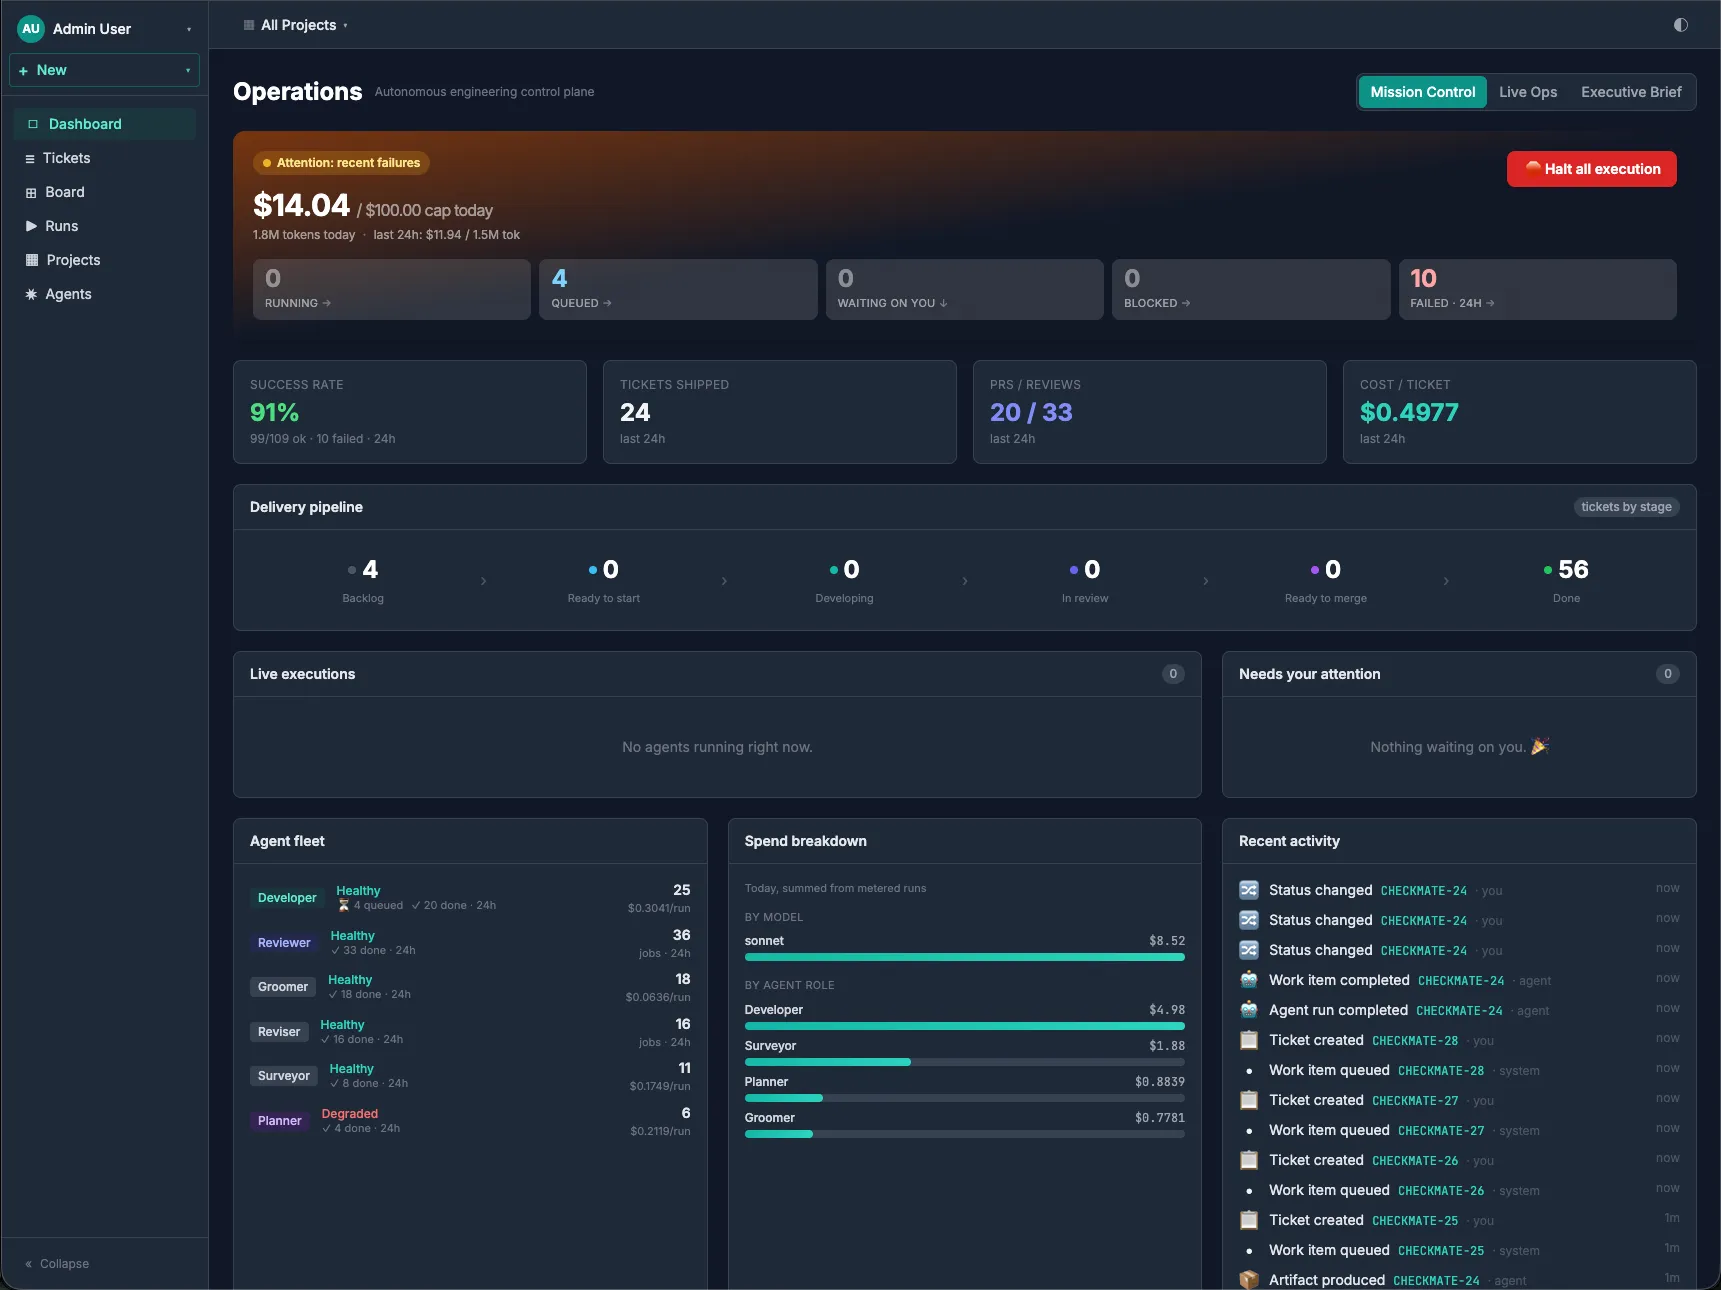
Task: Open CHECKMATE-24 link in Work item completed row
Action: coord(1461,981)
